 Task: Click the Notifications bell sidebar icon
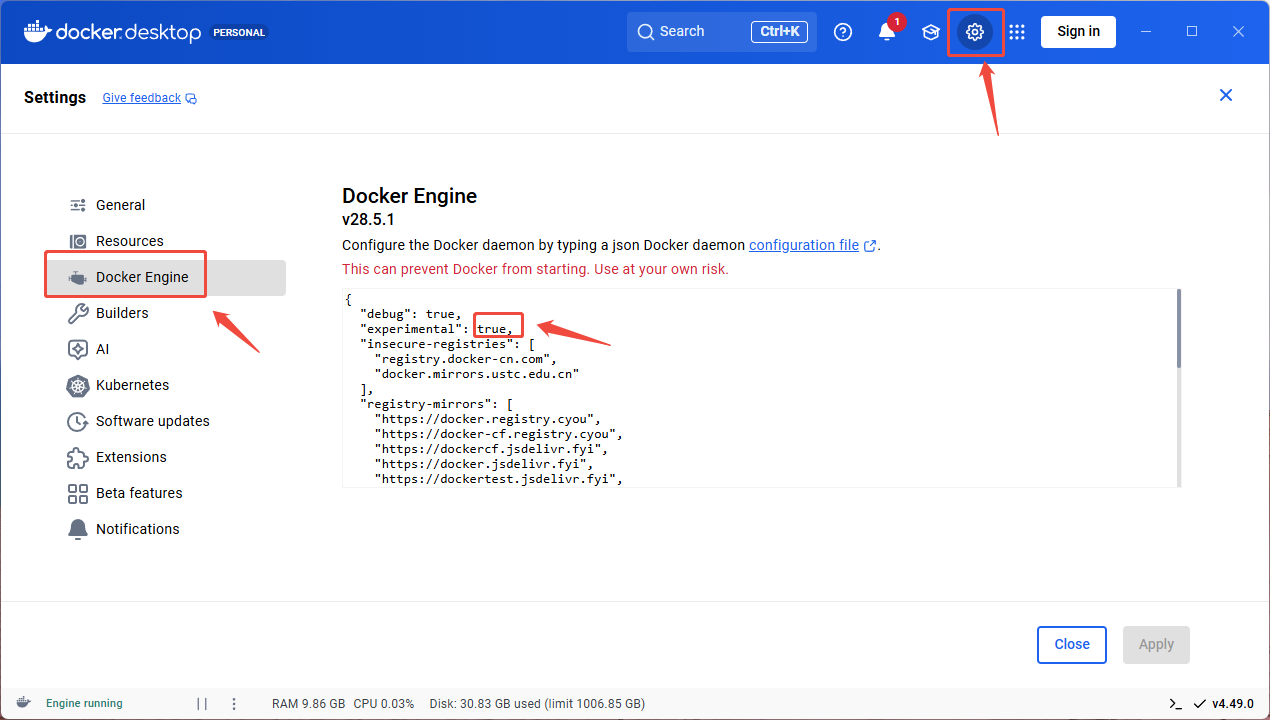78,529
